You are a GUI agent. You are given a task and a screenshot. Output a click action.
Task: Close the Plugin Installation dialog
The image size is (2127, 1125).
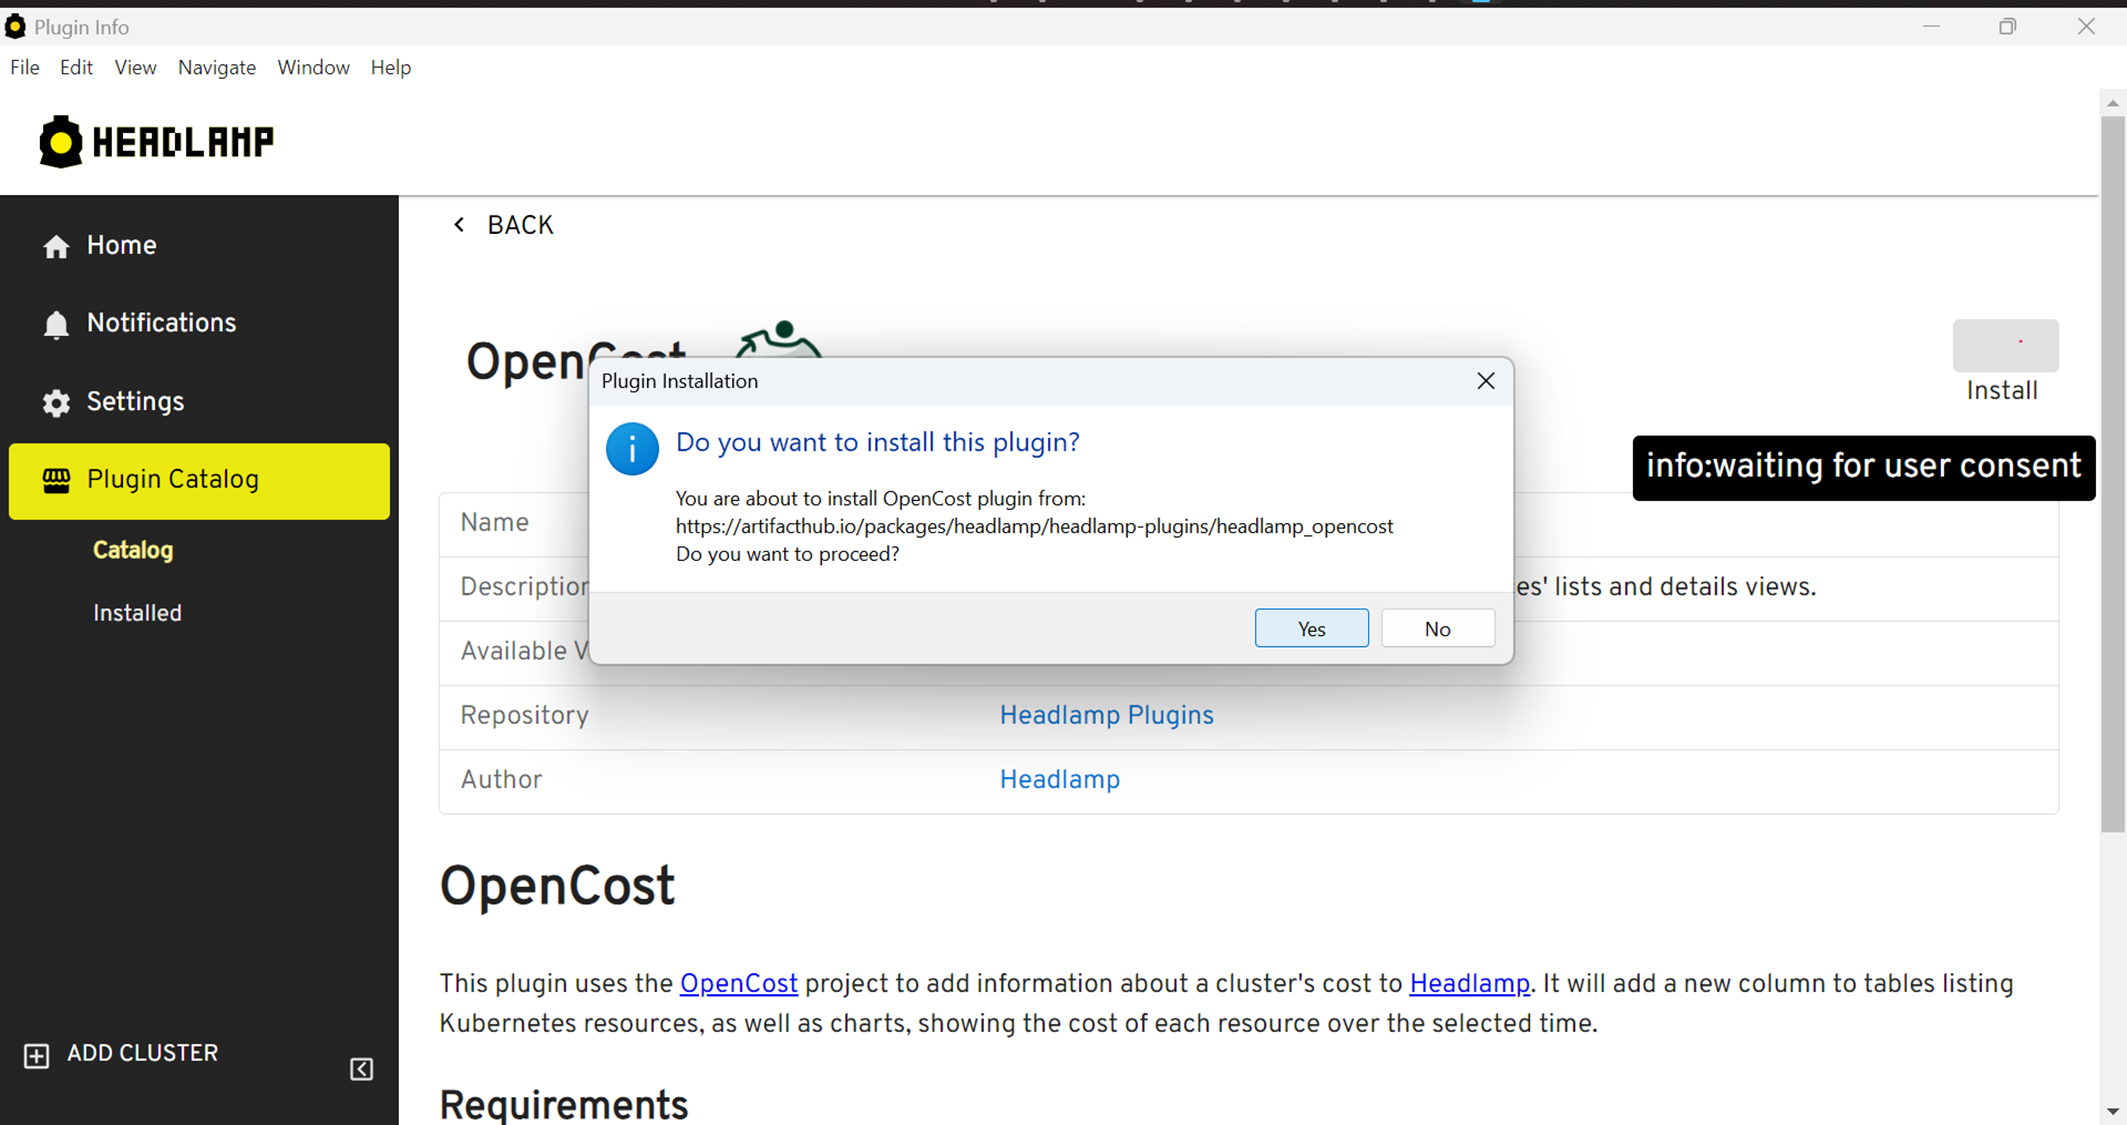tap(1485, 381)
